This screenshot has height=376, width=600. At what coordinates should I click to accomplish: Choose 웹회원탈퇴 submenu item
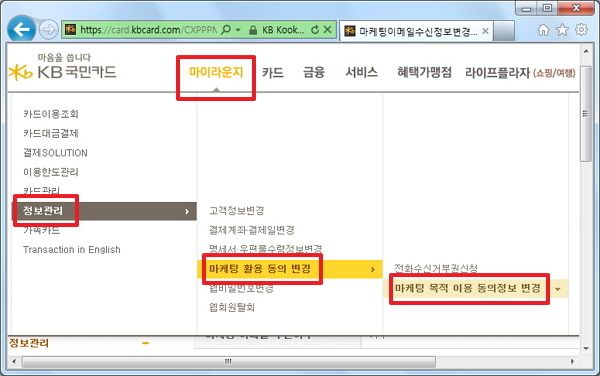tap(232, 307)
